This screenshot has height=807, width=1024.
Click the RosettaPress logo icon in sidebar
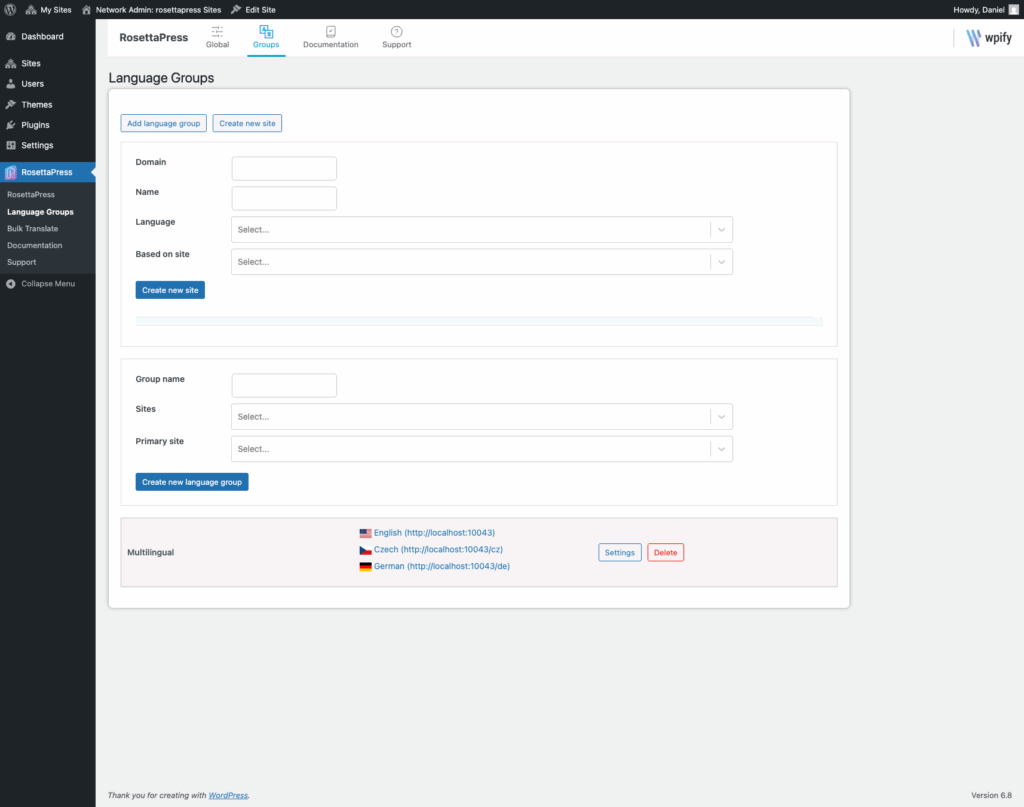pos(11,172)
